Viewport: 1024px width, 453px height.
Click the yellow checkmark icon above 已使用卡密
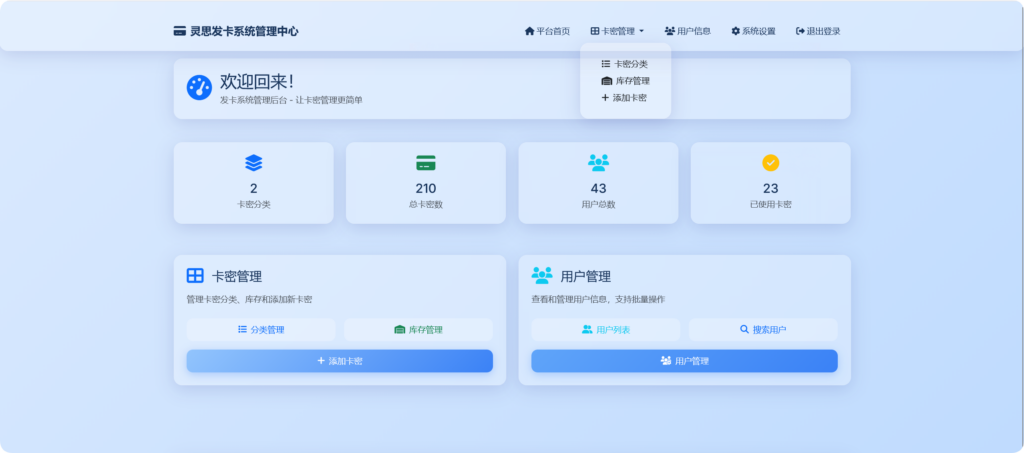click(x=770, y=162)
